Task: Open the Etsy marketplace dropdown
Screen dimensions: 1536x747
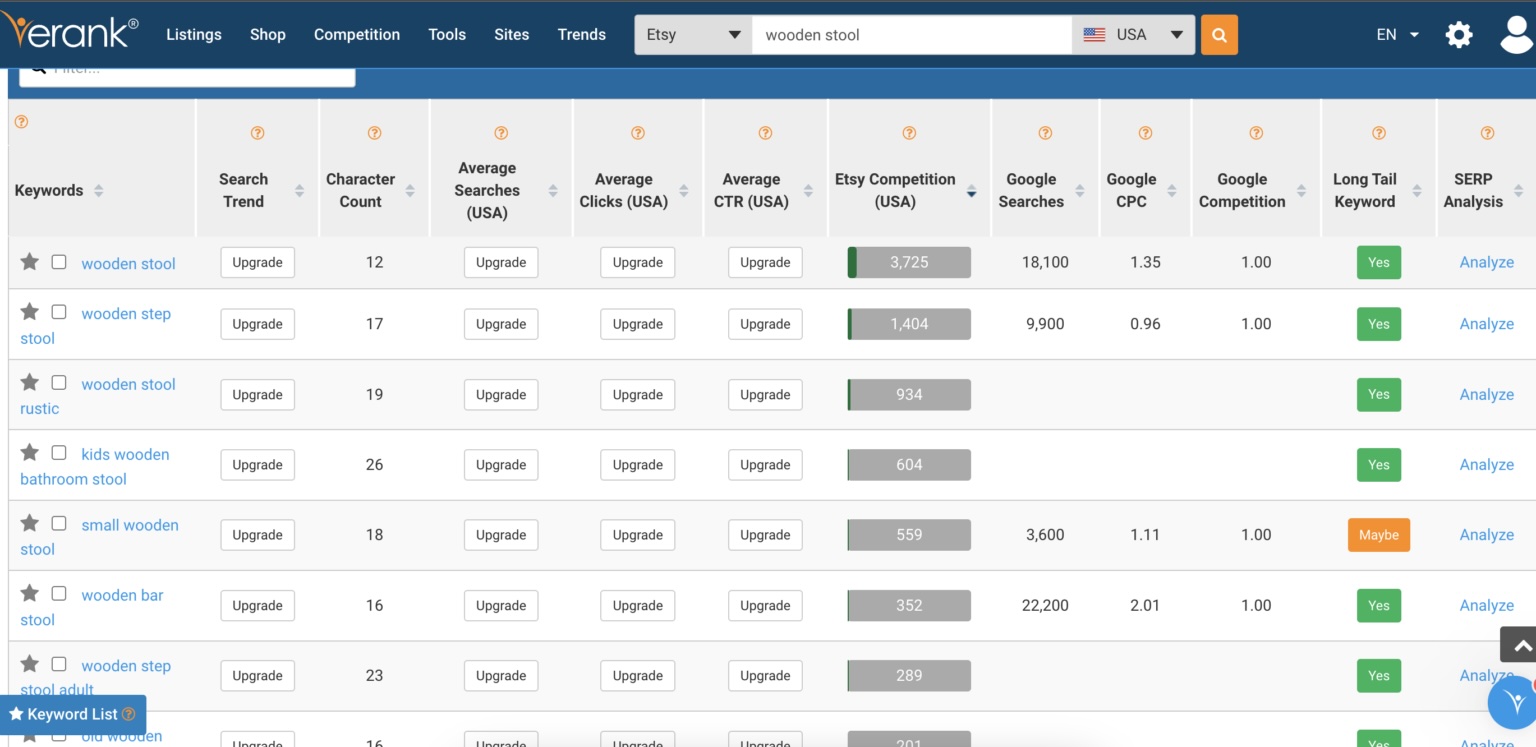Action: point(693,35)
